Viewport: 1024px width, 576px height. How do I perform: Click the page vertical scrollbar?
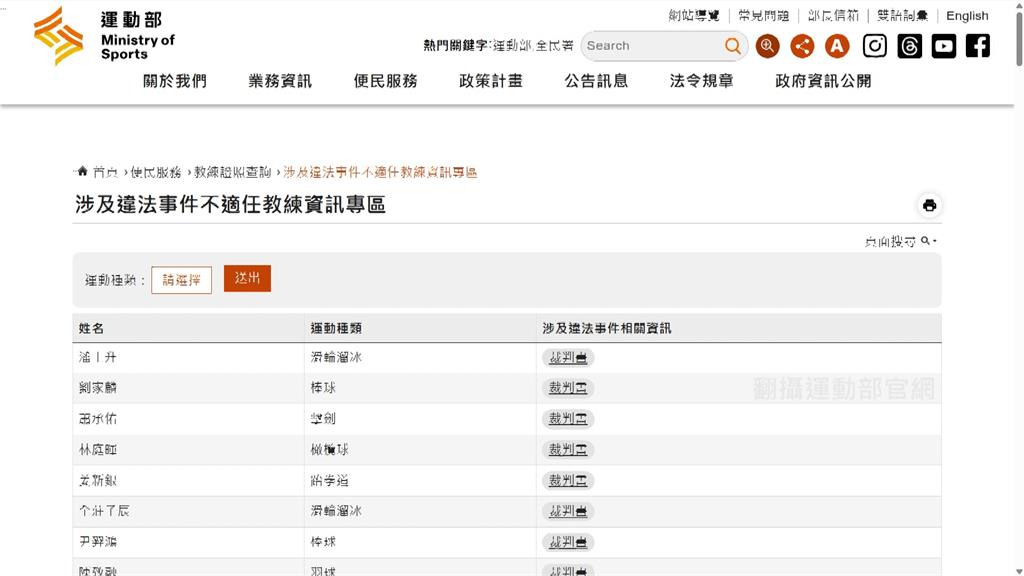tap(1019, 39)
